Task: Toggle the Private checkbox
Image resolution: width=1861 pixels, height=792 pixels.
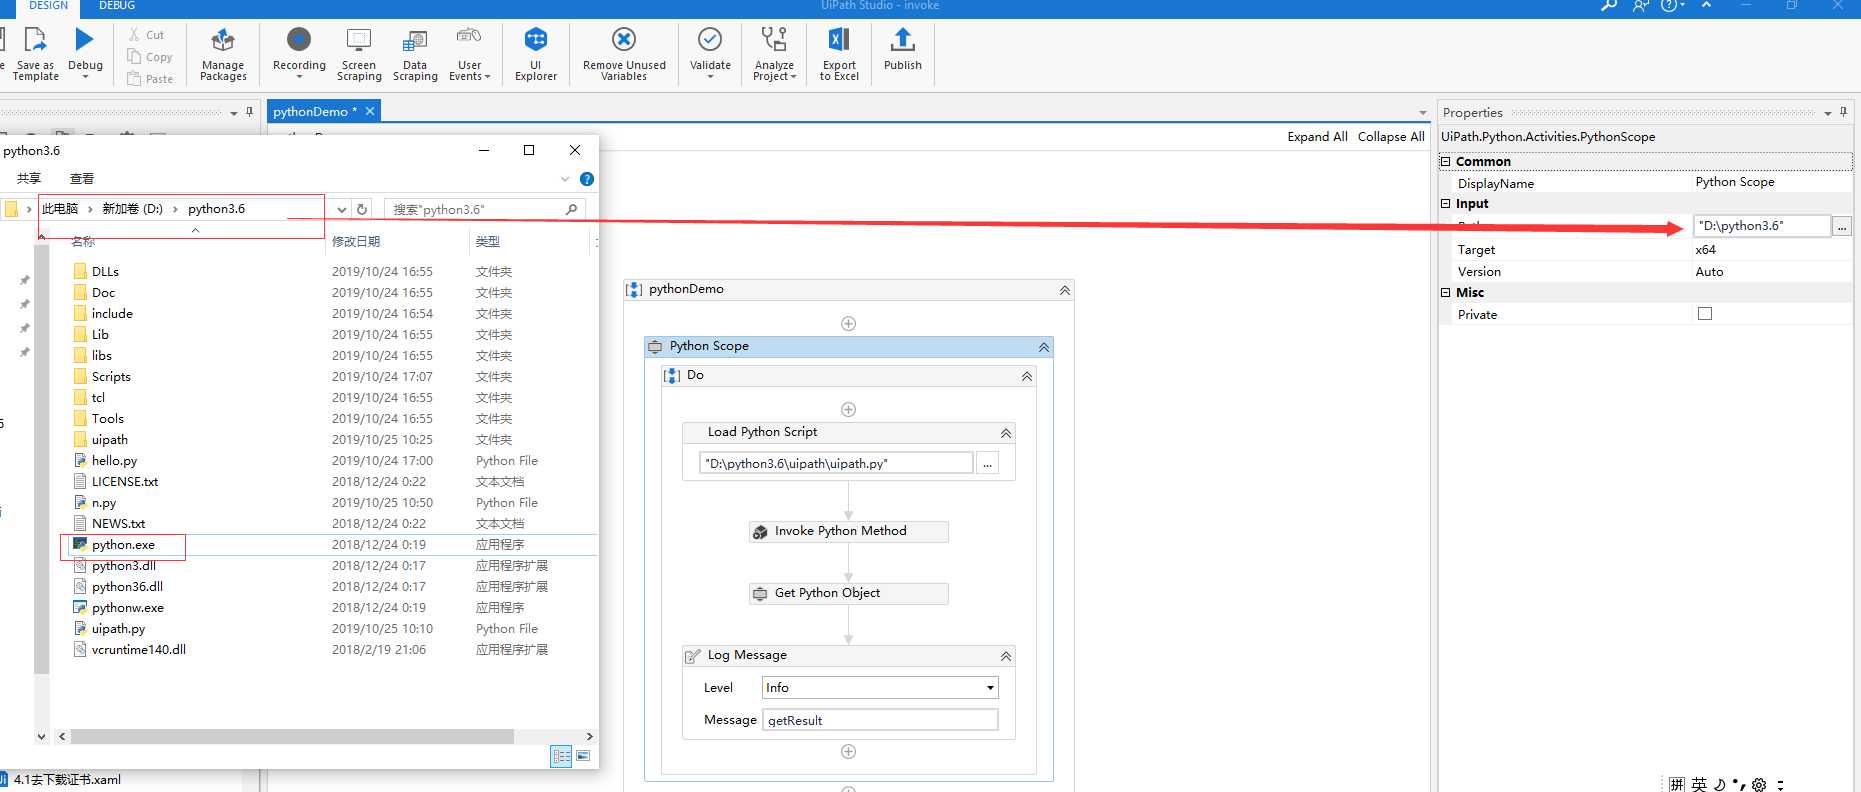Action: click(1705, 314)
